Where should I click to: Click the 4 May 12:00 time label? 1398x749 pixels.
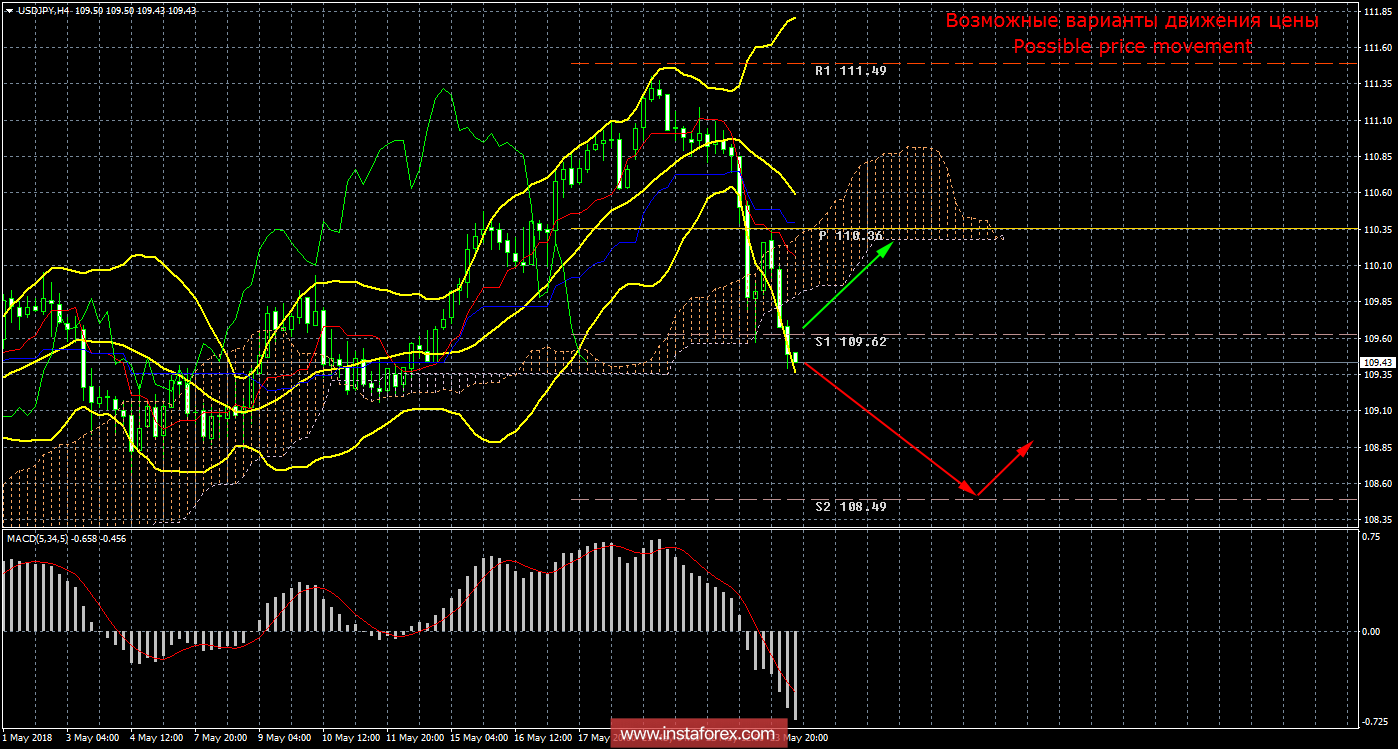click(x=157, y=737)
